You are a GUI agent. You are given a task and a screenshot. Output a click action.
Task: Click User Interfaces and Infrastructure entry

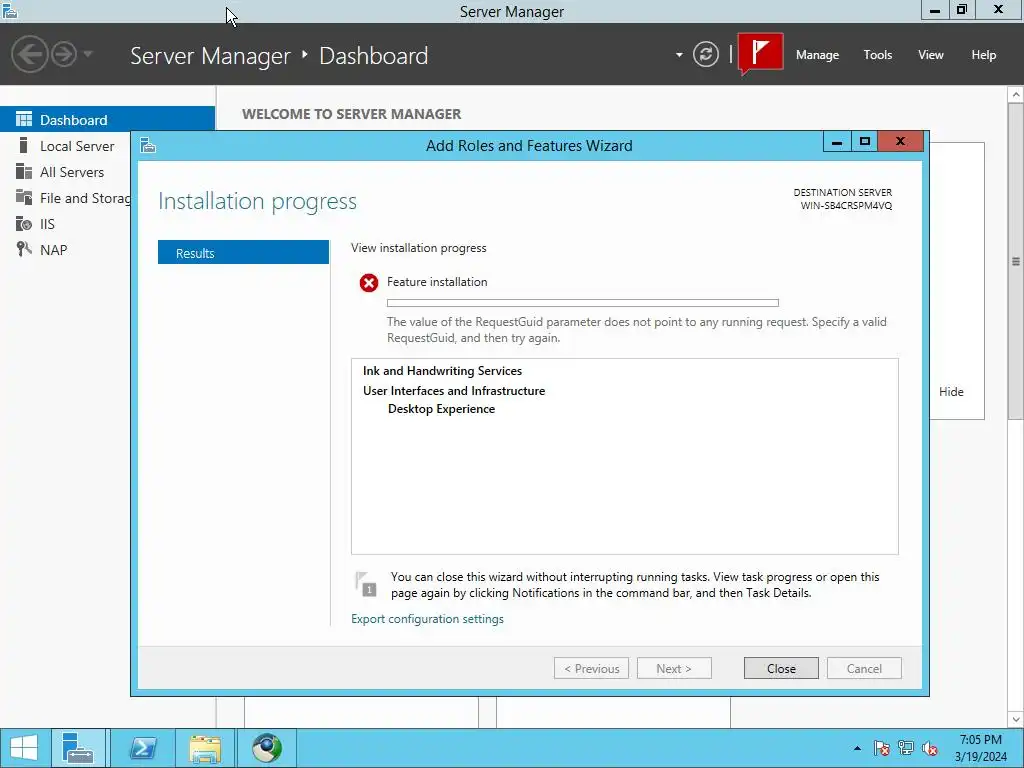click(454, 391)
